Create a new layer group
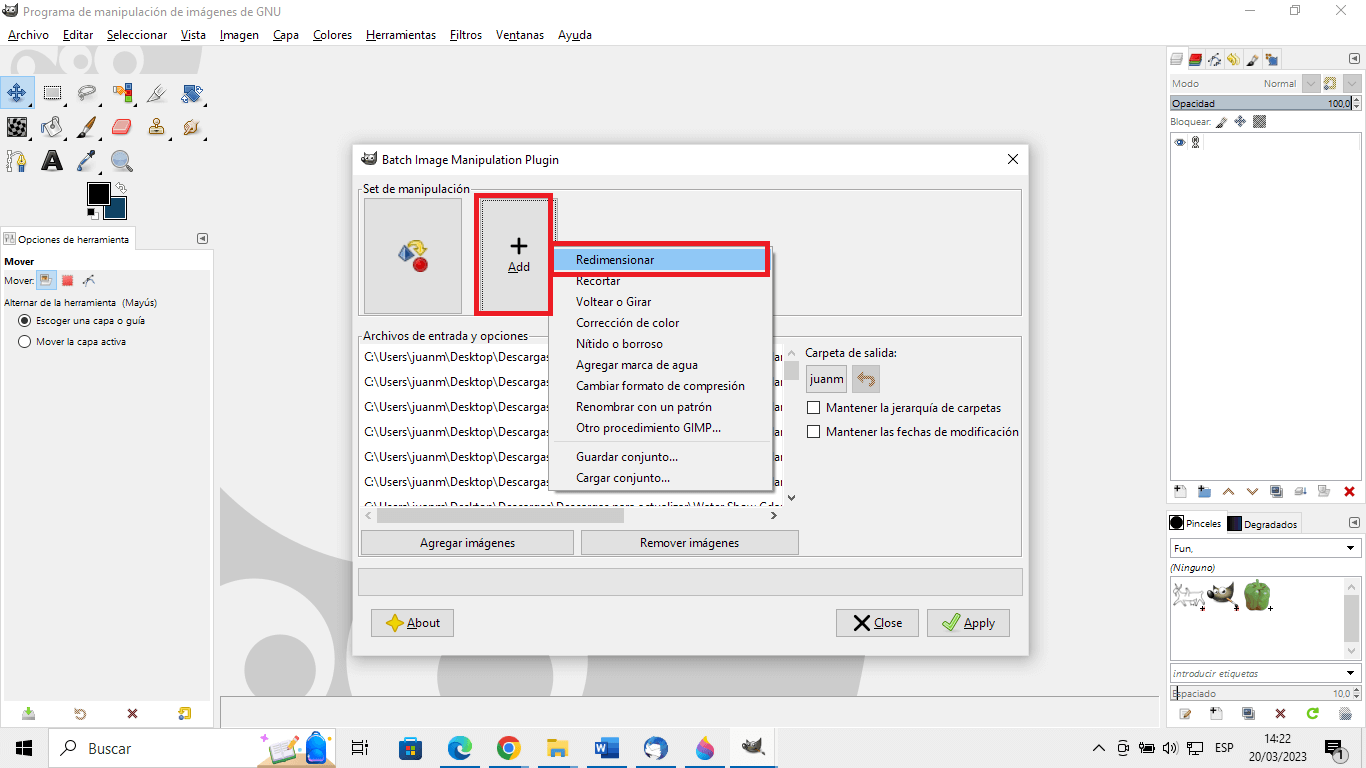Viewport: 1366px width, 768px height. point(1204,491)
